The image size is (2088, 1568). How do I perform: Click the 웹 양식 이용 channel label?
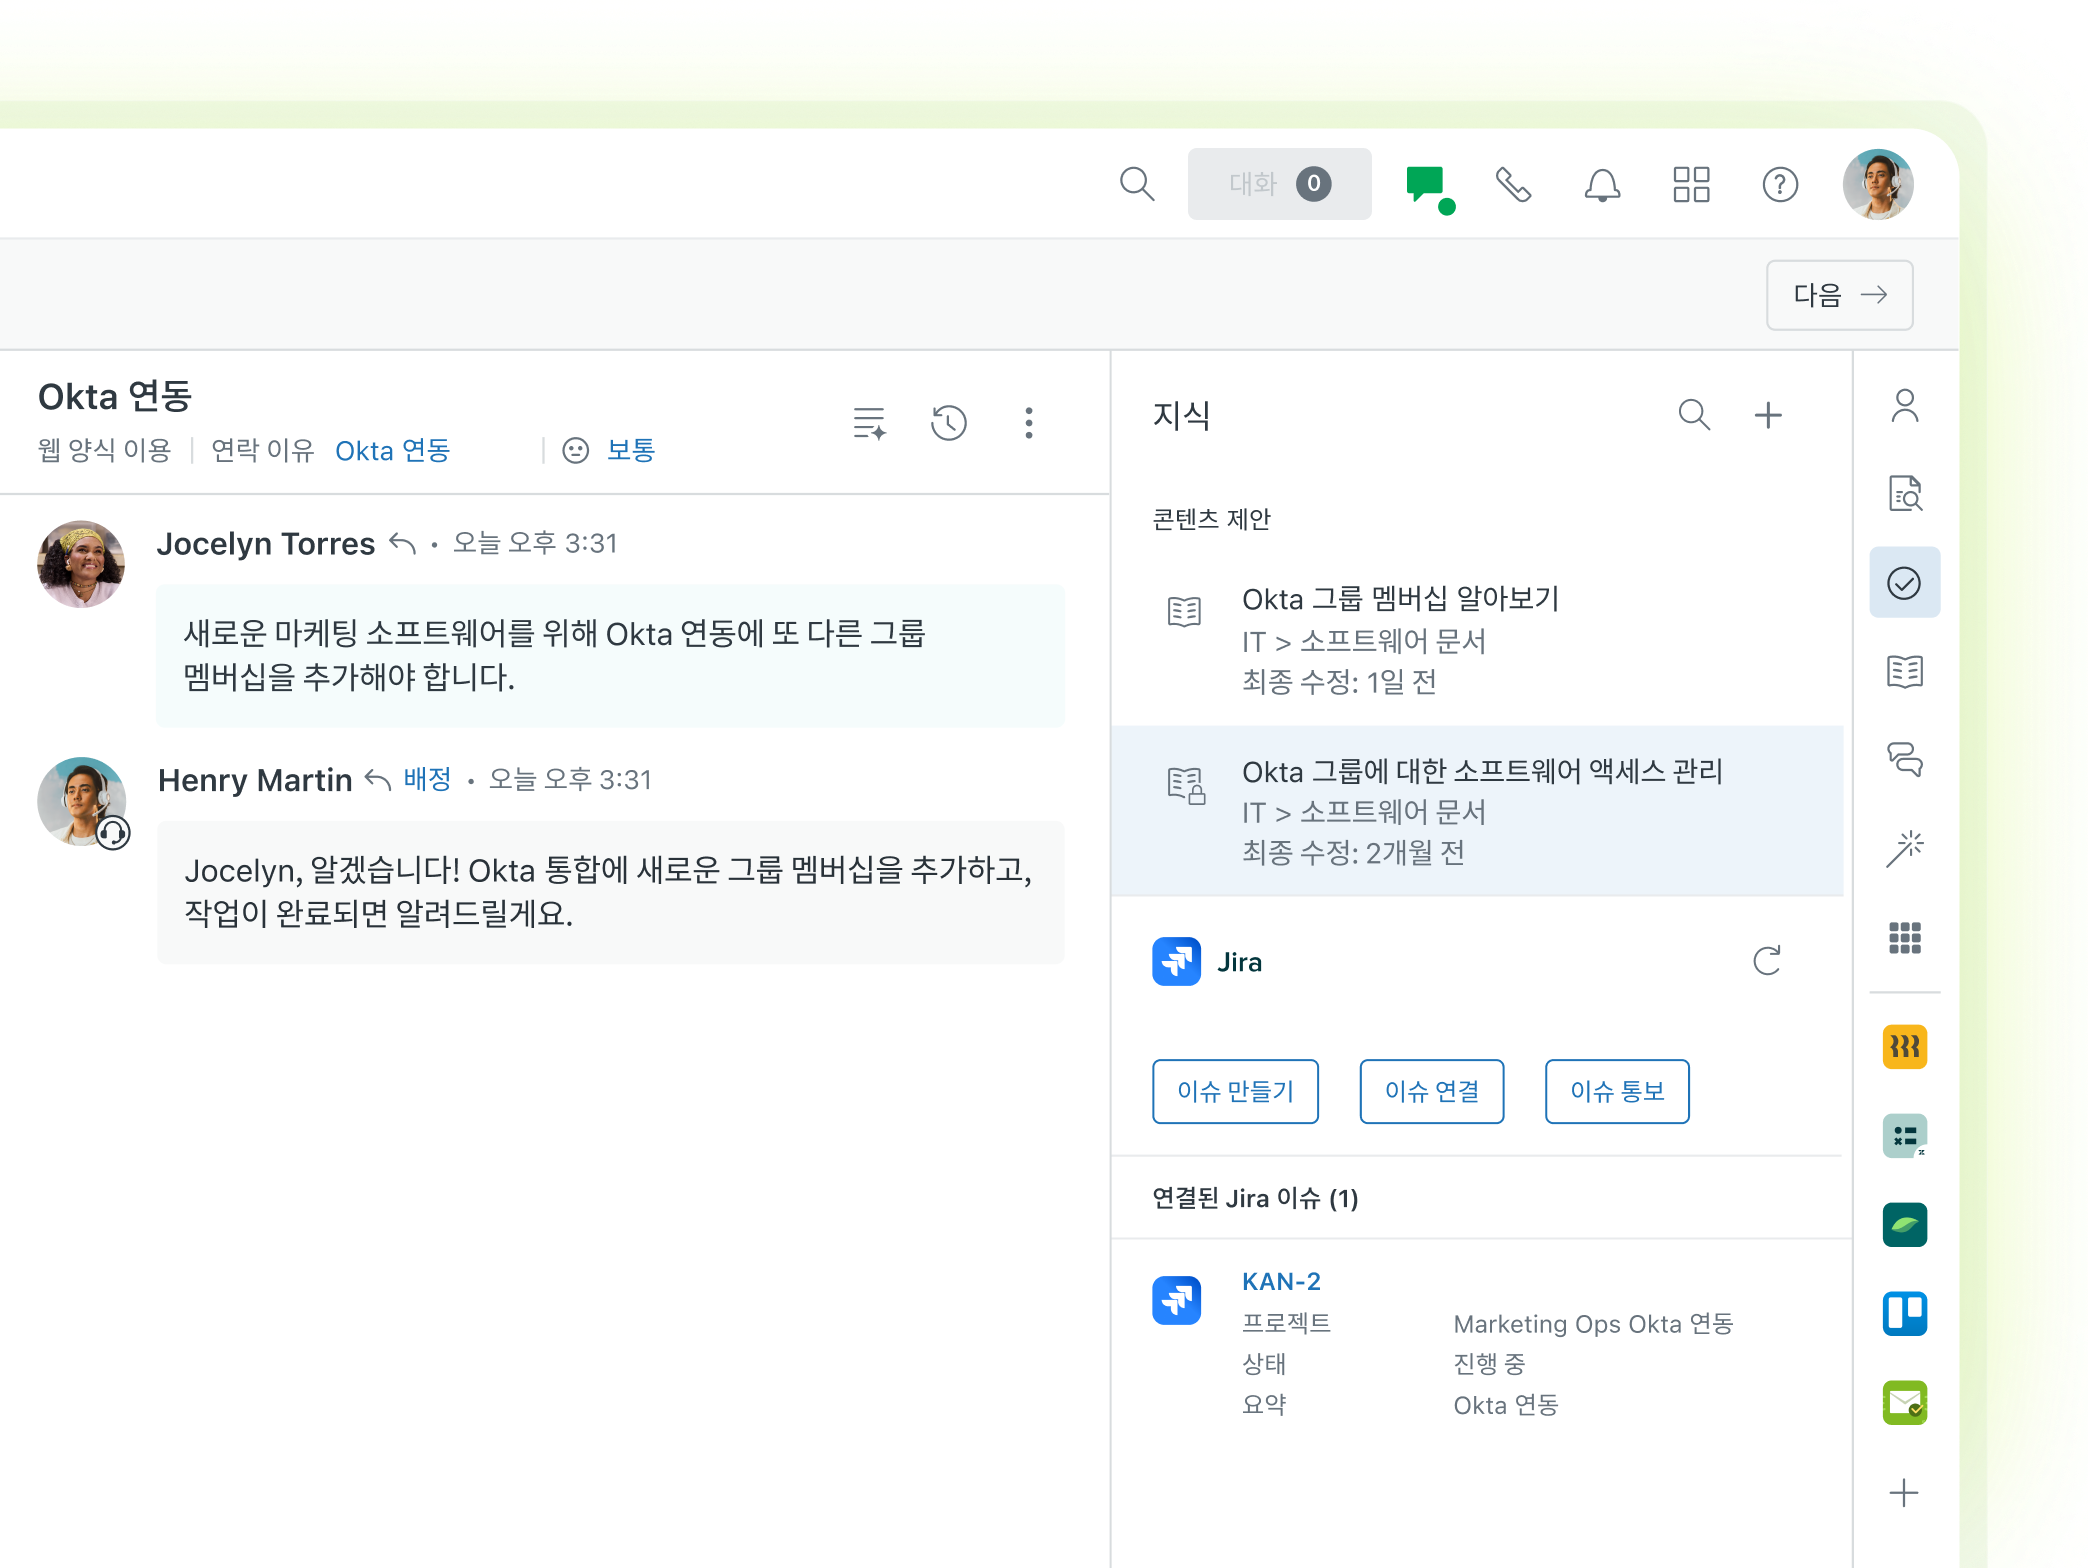point(104,451)
